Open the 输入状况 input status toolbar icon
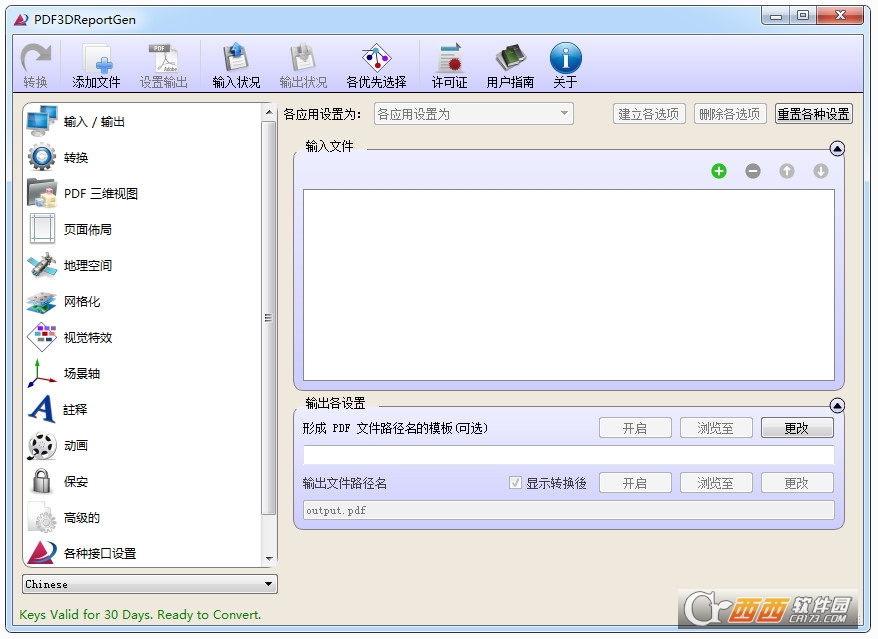878x639 pixels. coord(236,58)
